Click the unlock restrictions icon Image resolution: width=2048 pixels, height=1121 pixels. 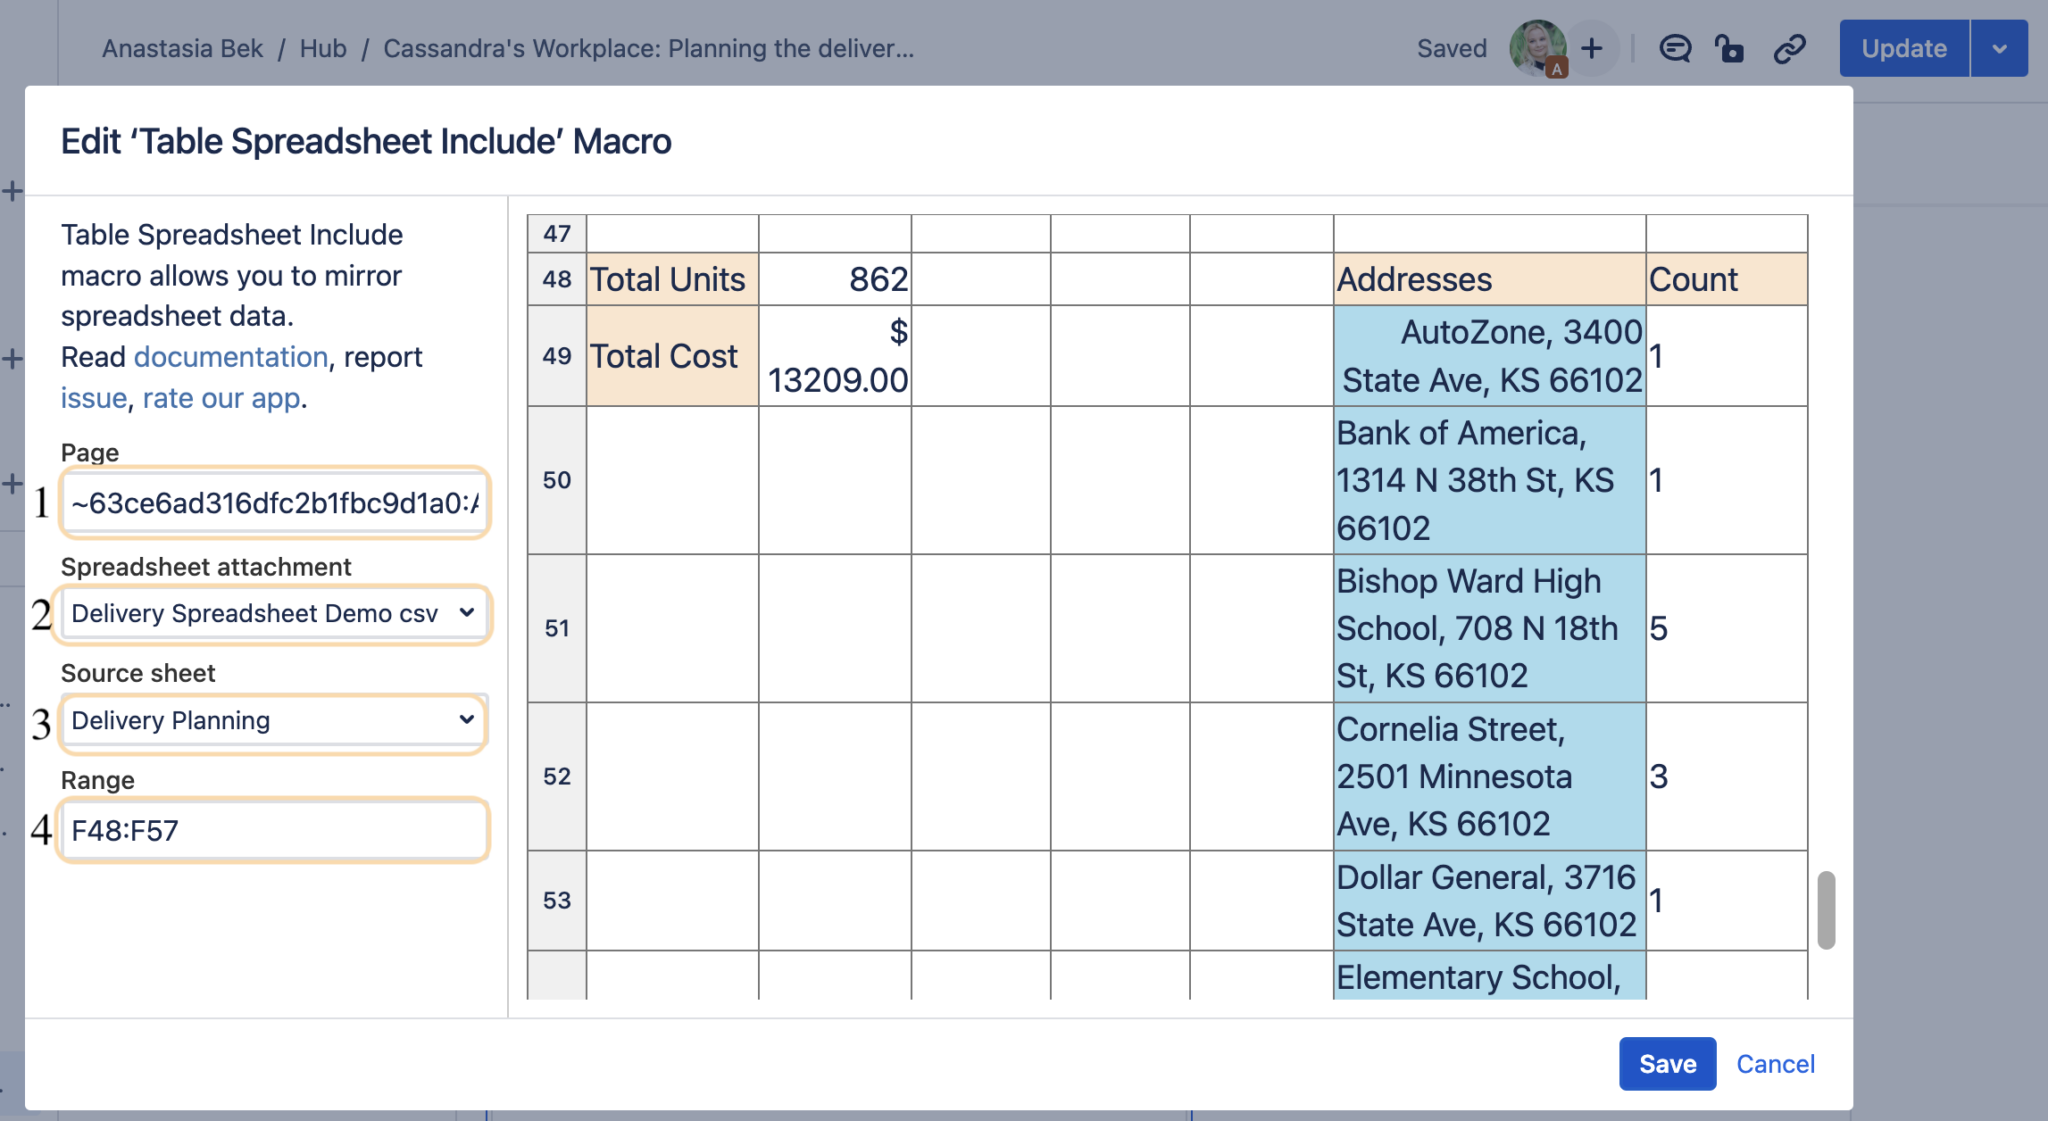tap(1731, 47)
